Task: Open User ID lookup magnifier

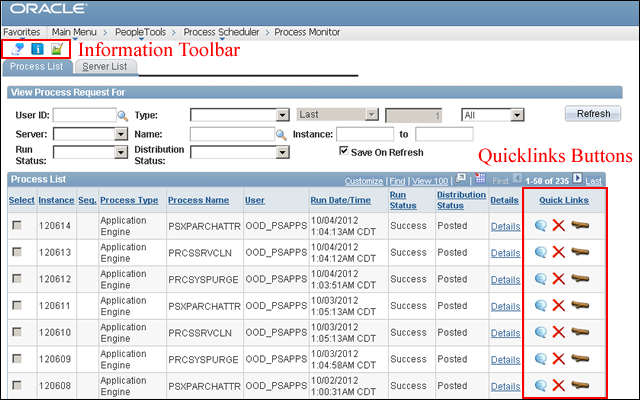Action: tap(123, 116)
